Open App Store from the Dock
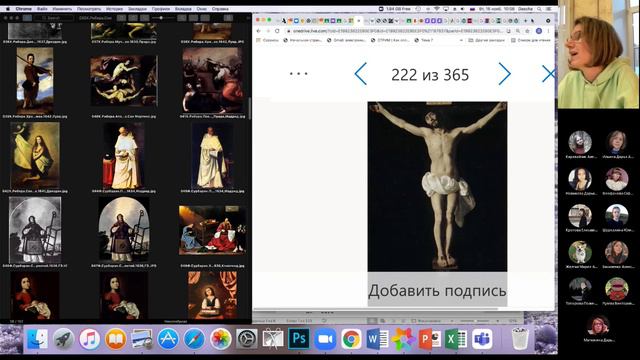The width and height of the screenshot is (640, 360). 168,339
